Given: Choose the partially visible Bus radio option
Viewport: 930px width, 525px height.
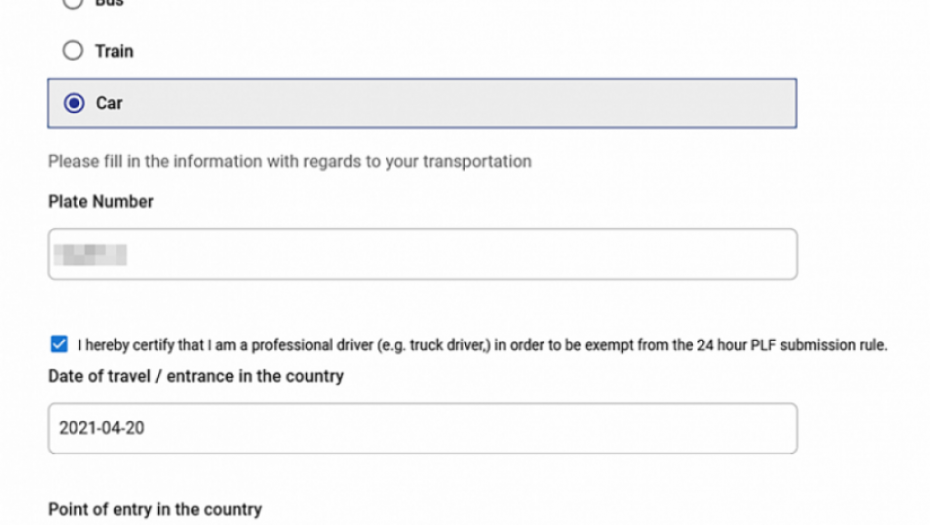Looking at the screenshot, I should [x=73, y=3].
